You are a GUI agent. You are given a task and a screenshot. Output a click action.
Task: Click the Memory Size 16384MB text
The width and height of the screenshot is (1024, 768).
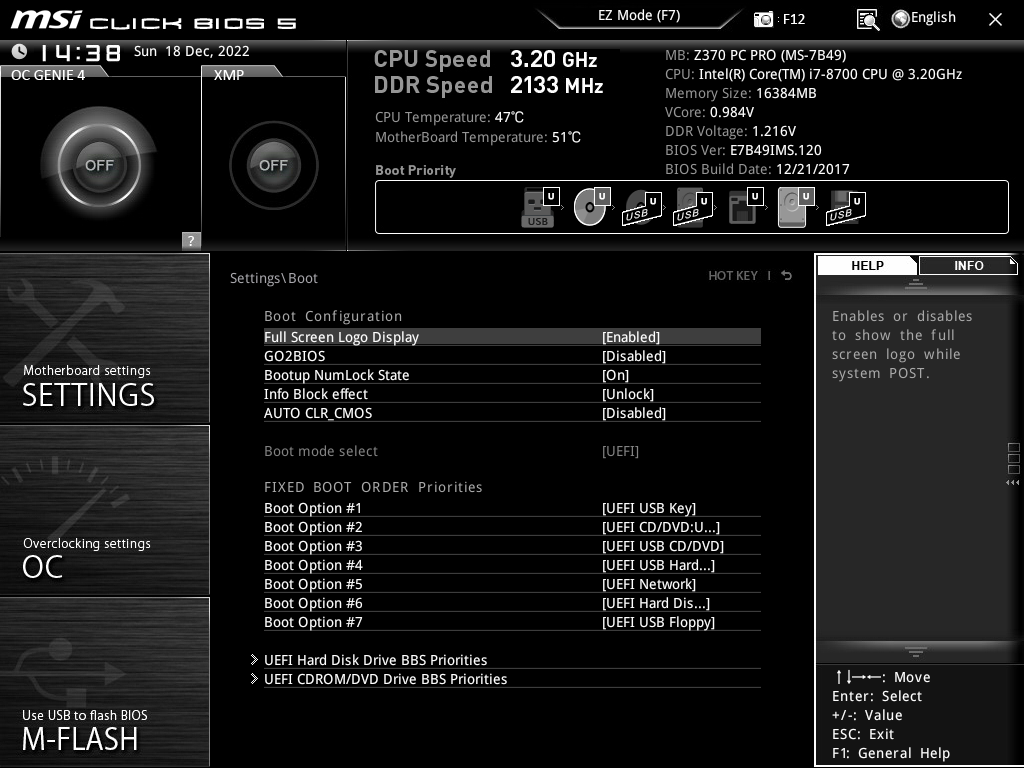pos(741,93)
